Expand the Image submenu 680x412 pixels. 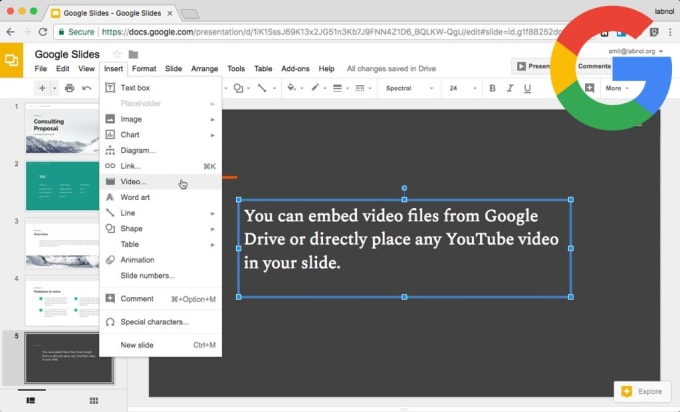(212, 119)
